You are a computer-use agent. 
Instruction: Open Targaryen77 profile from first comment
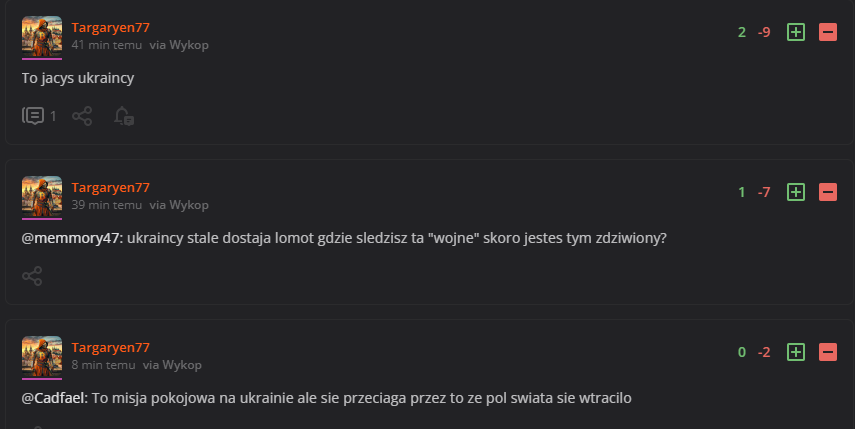[110, 27]
